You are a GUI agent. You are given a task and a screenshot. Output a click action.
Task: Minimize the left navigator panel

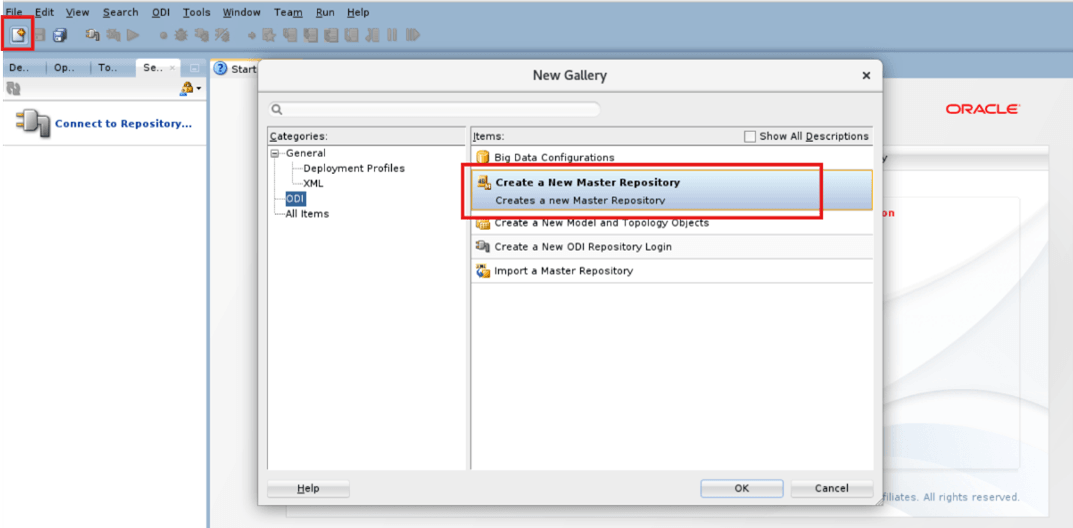[194, 68]
